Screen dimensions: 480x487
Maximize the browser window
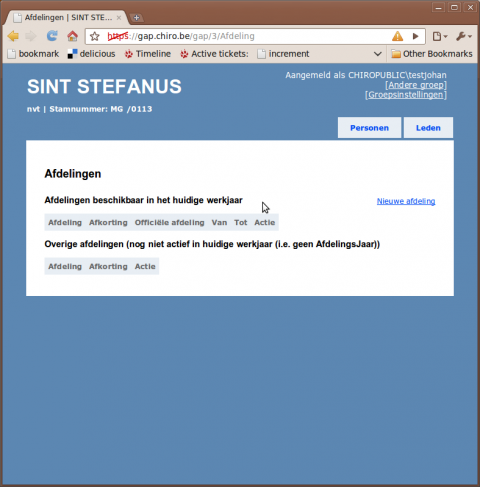tap(454, 7)
